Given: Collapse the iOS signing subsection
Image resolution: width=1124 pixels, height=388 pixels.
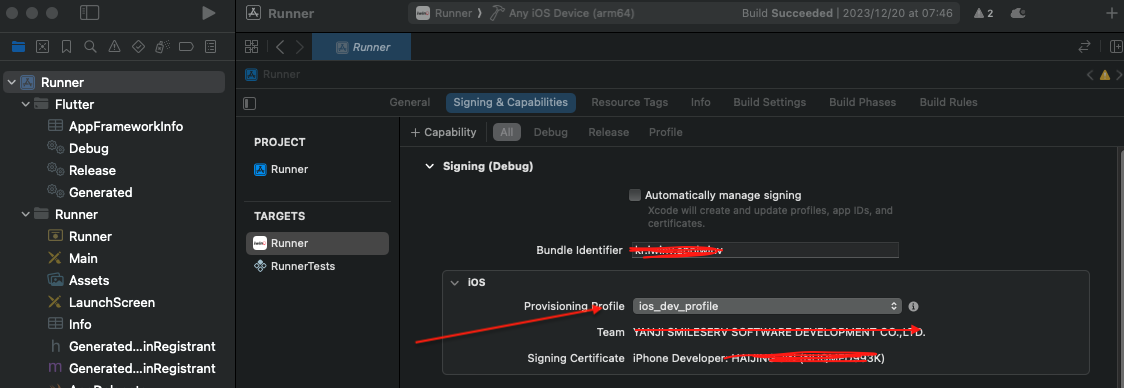Looking at the screenshot, I should (x=454, y=283).
